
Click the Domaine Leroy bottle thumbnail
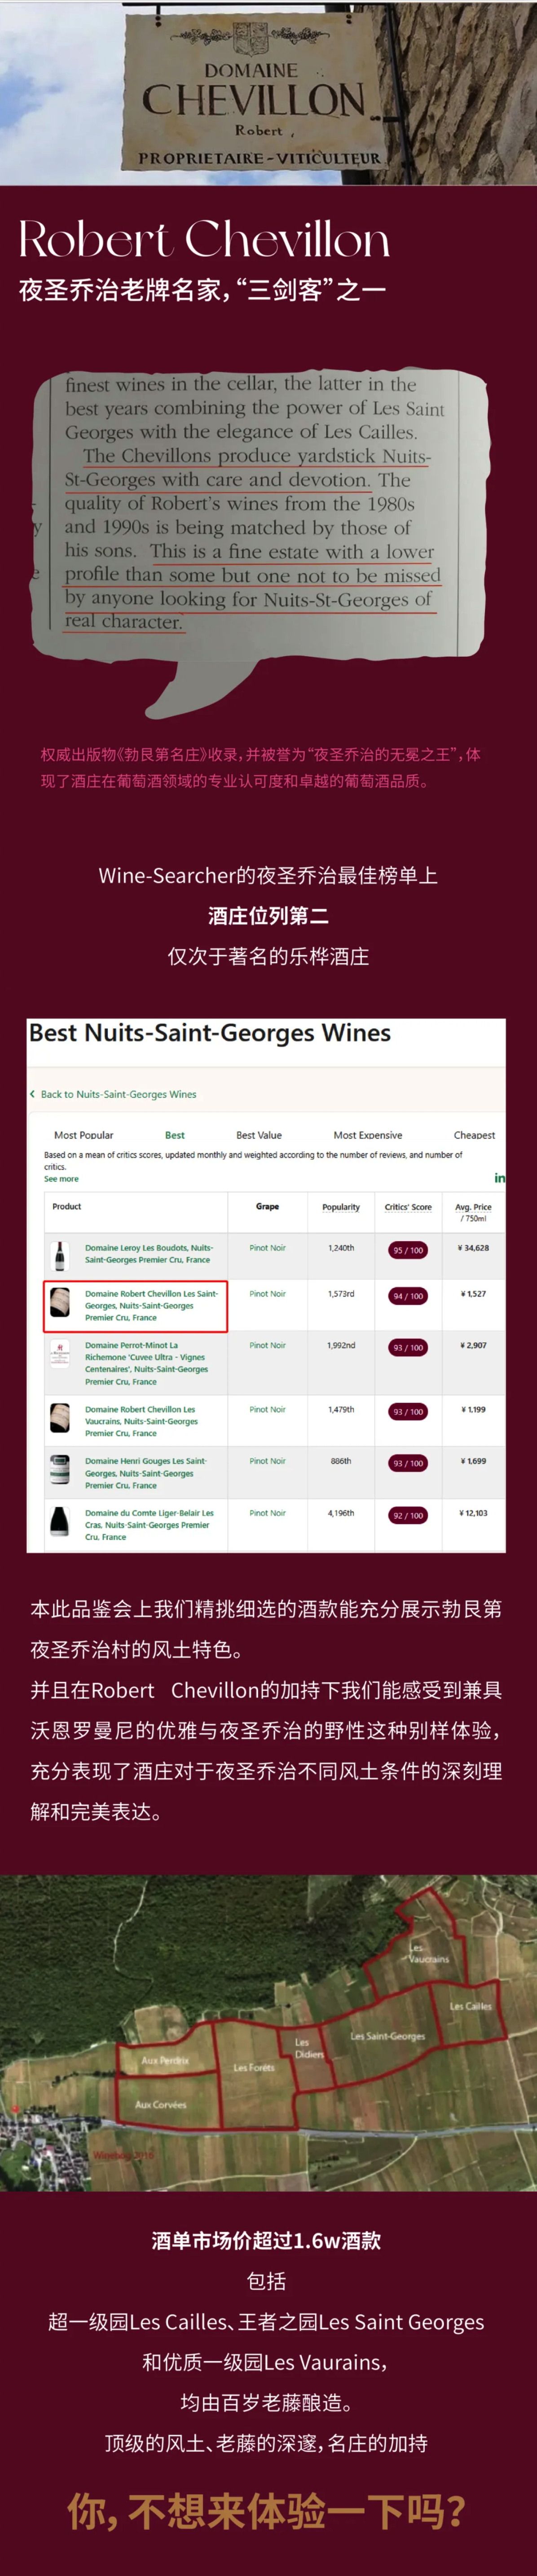click(x=60, y=1254)
